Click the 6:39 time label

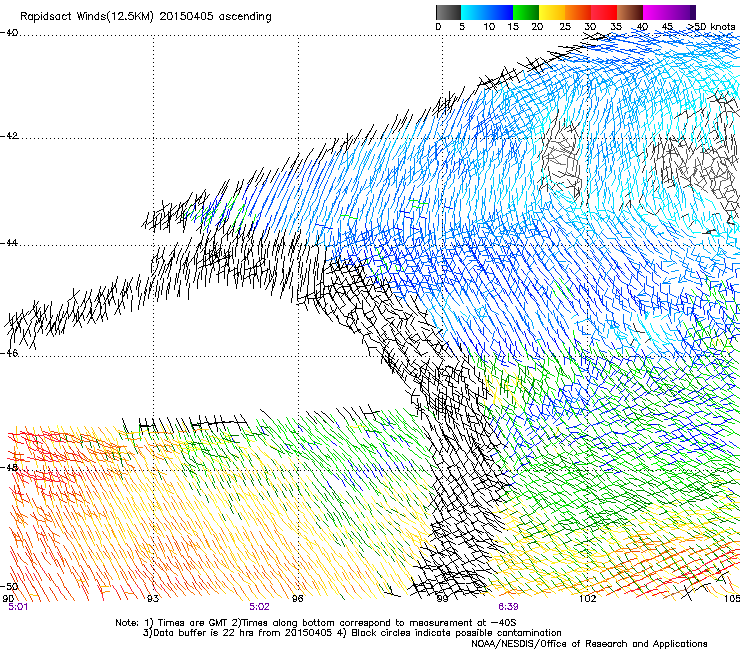[508, 607]
